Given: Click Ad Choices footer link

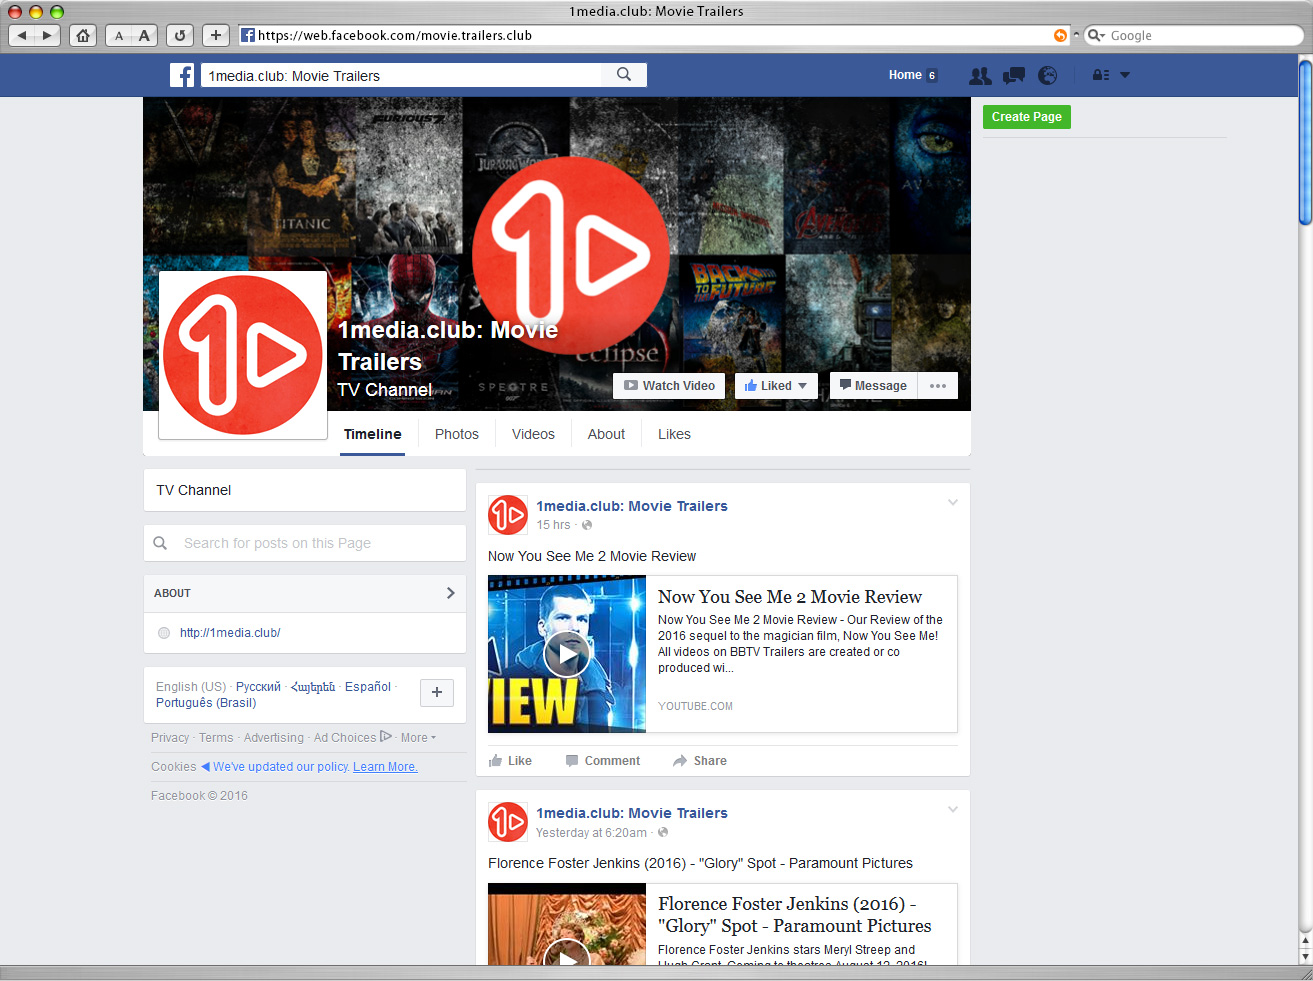Looking at the screenshot, I should coord(352,738).
